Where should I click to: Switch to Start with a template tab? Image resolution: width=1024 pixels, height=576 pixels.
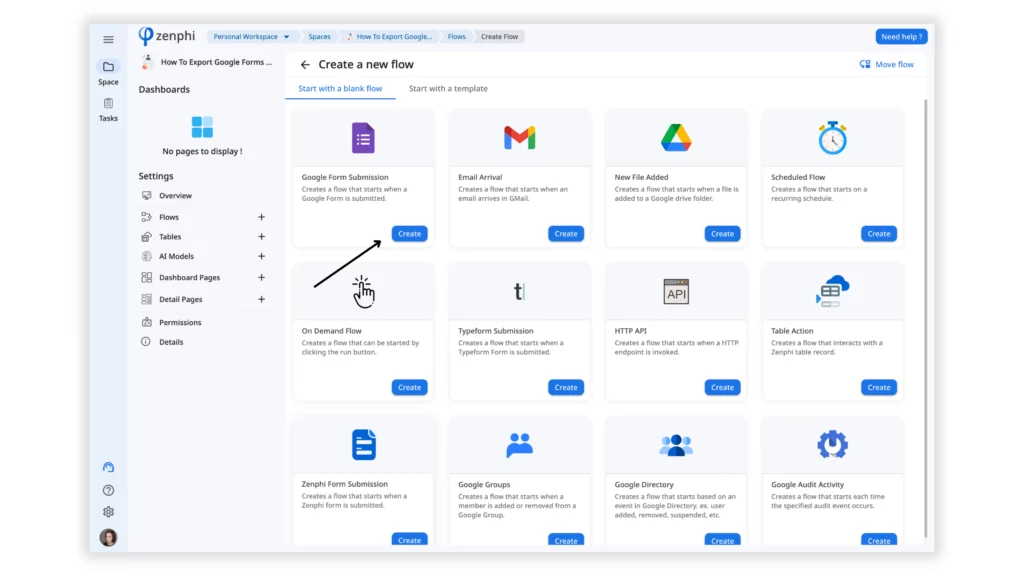point(448,89)
